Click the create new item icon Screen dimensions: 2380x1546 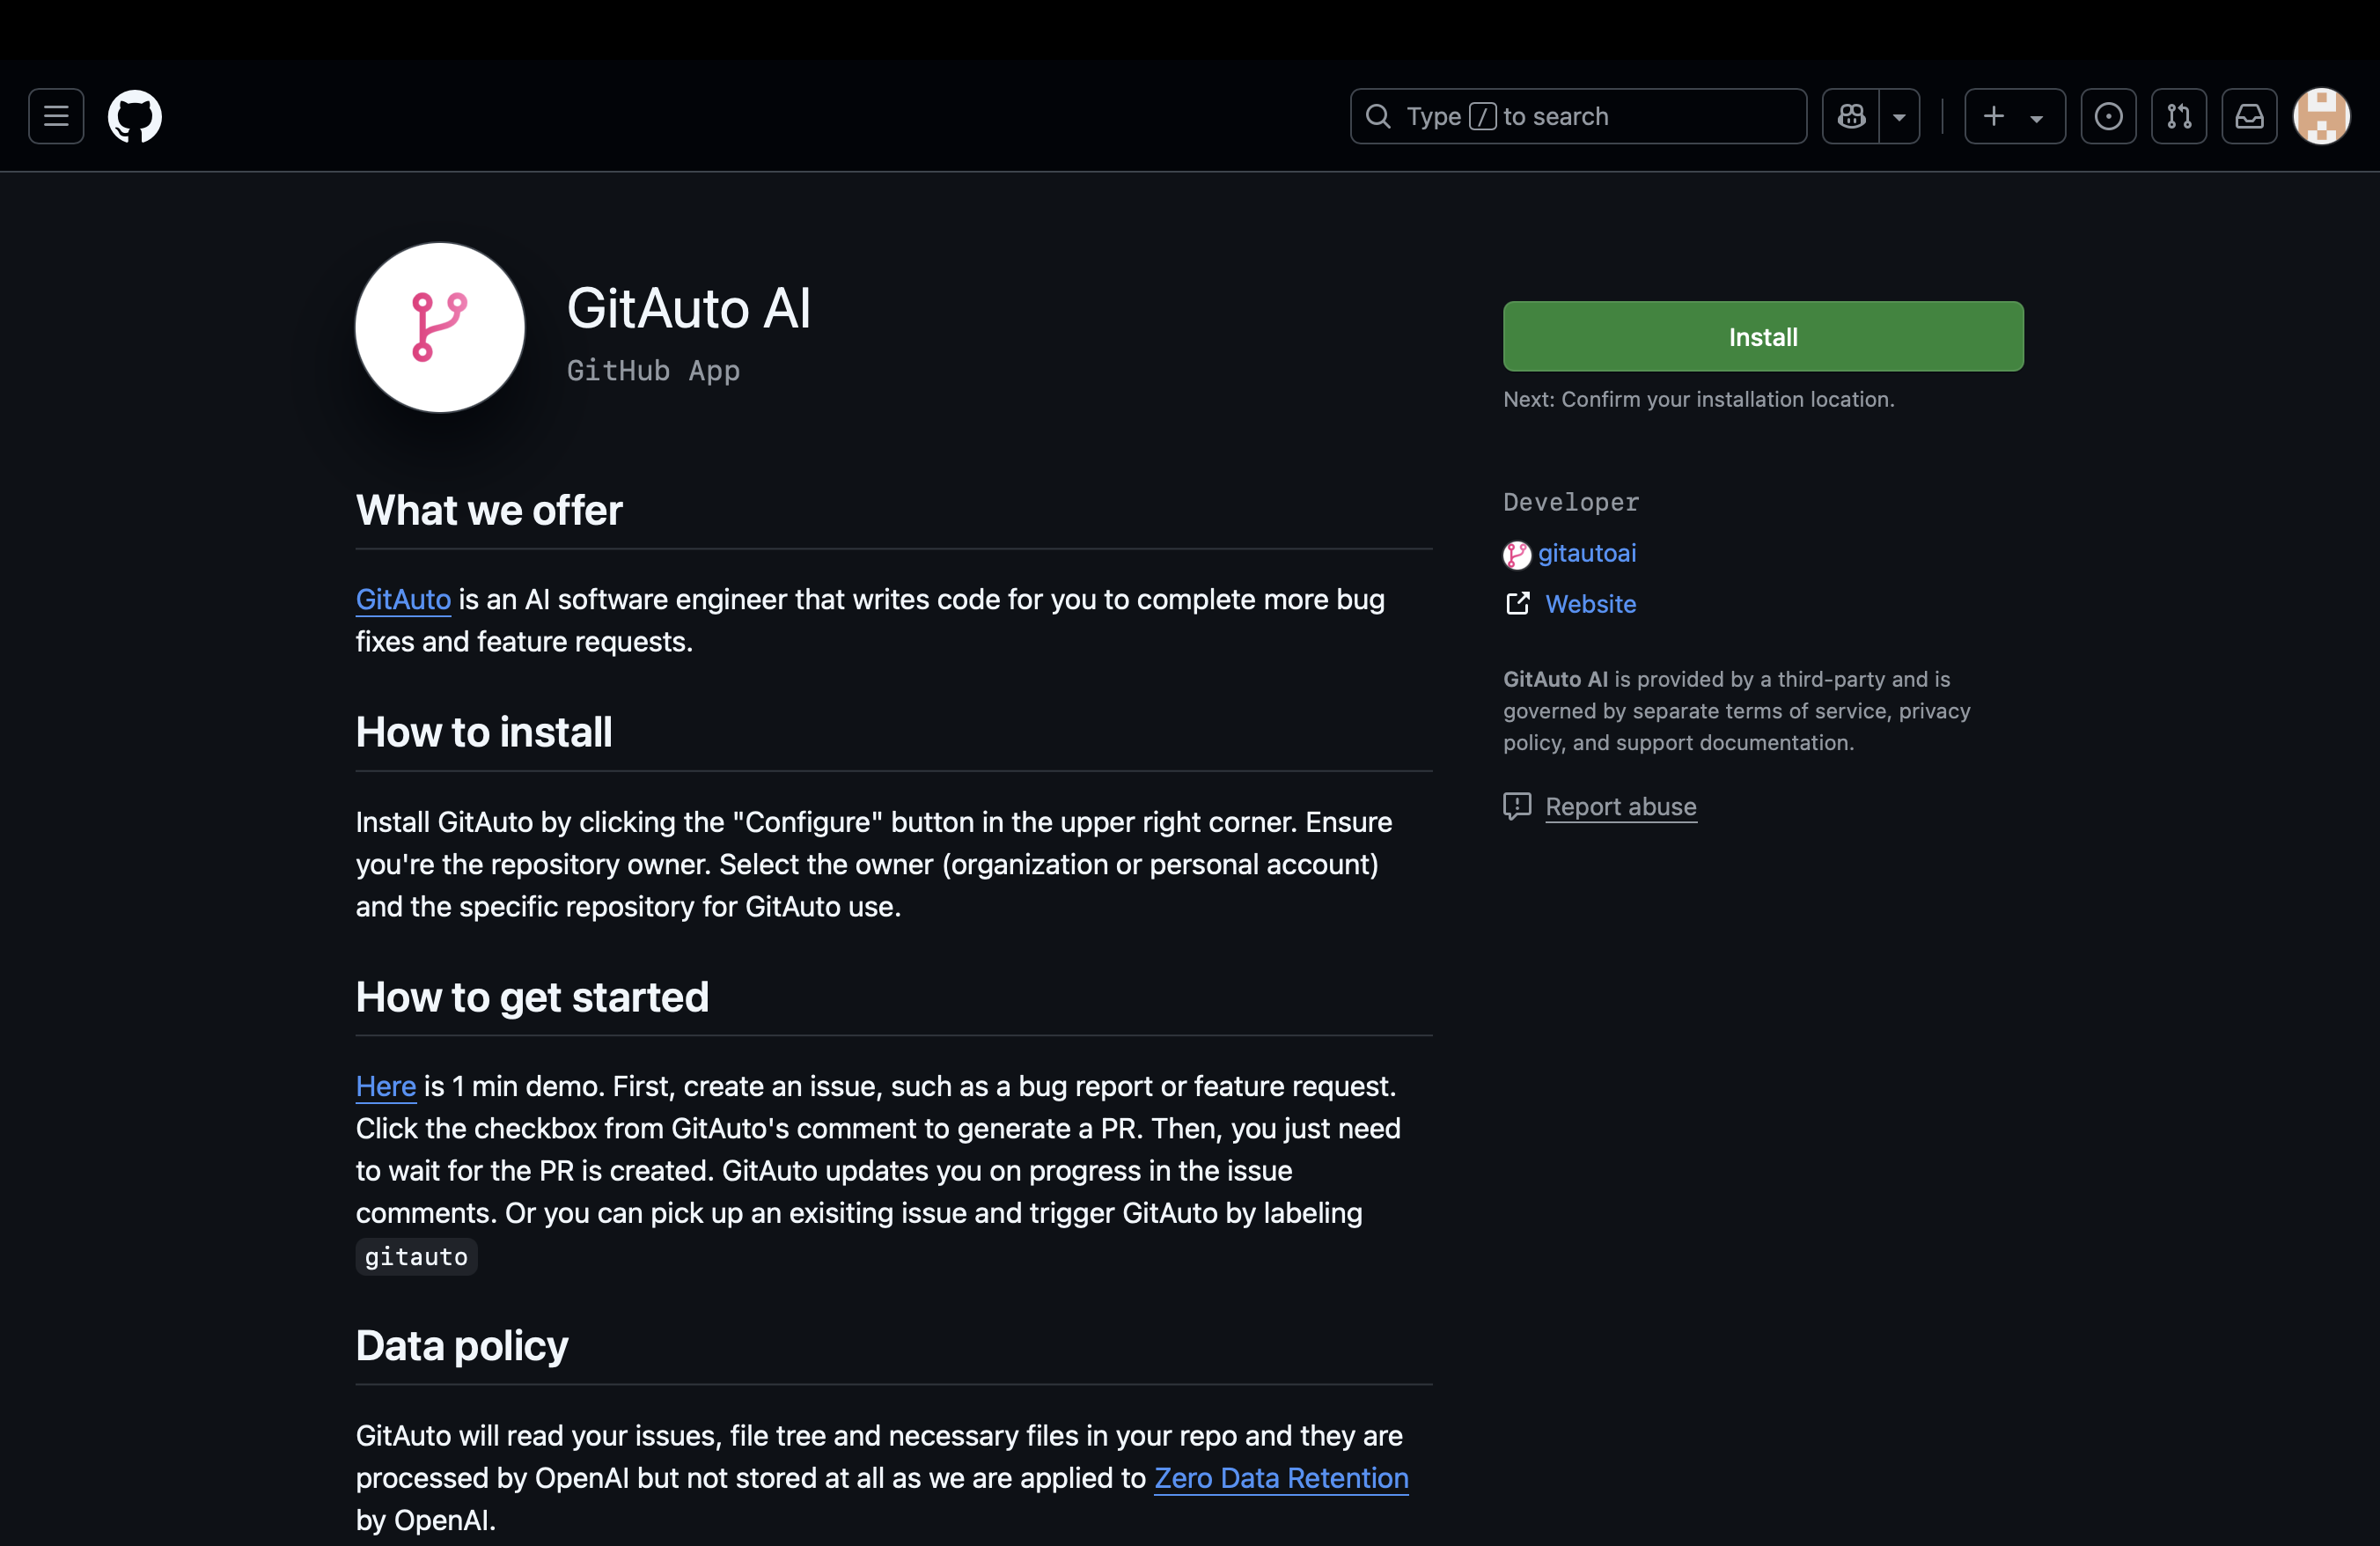[1994, 116]
